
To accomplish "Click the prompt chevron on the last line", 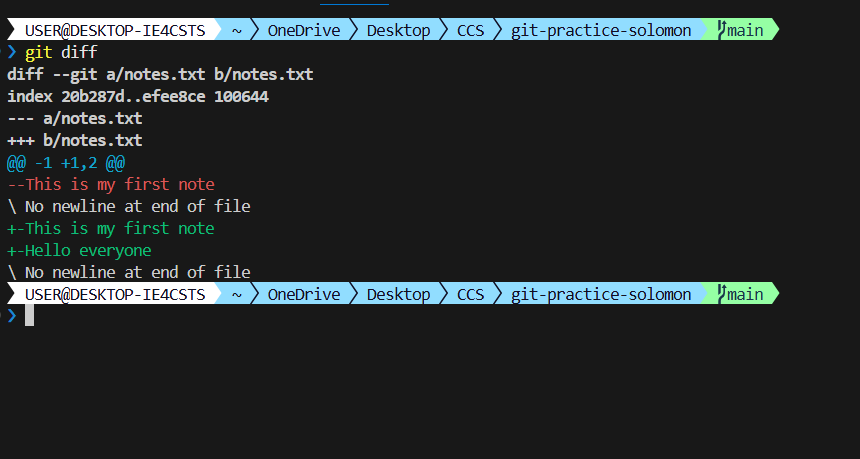I will click(x=12, y=316).
